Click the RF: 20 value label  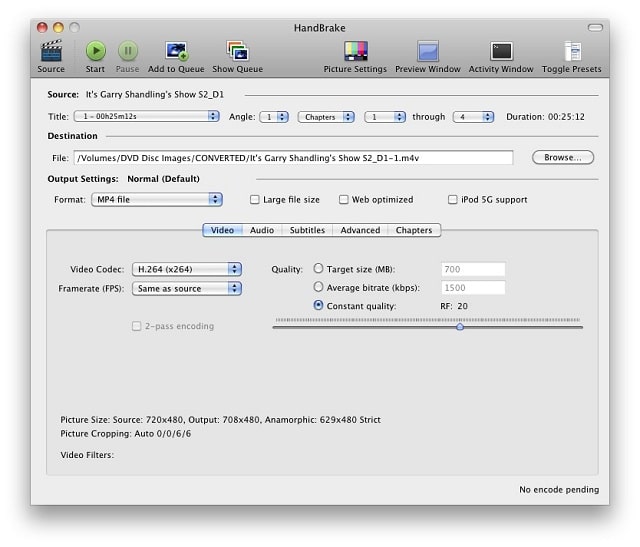(454, 306)
